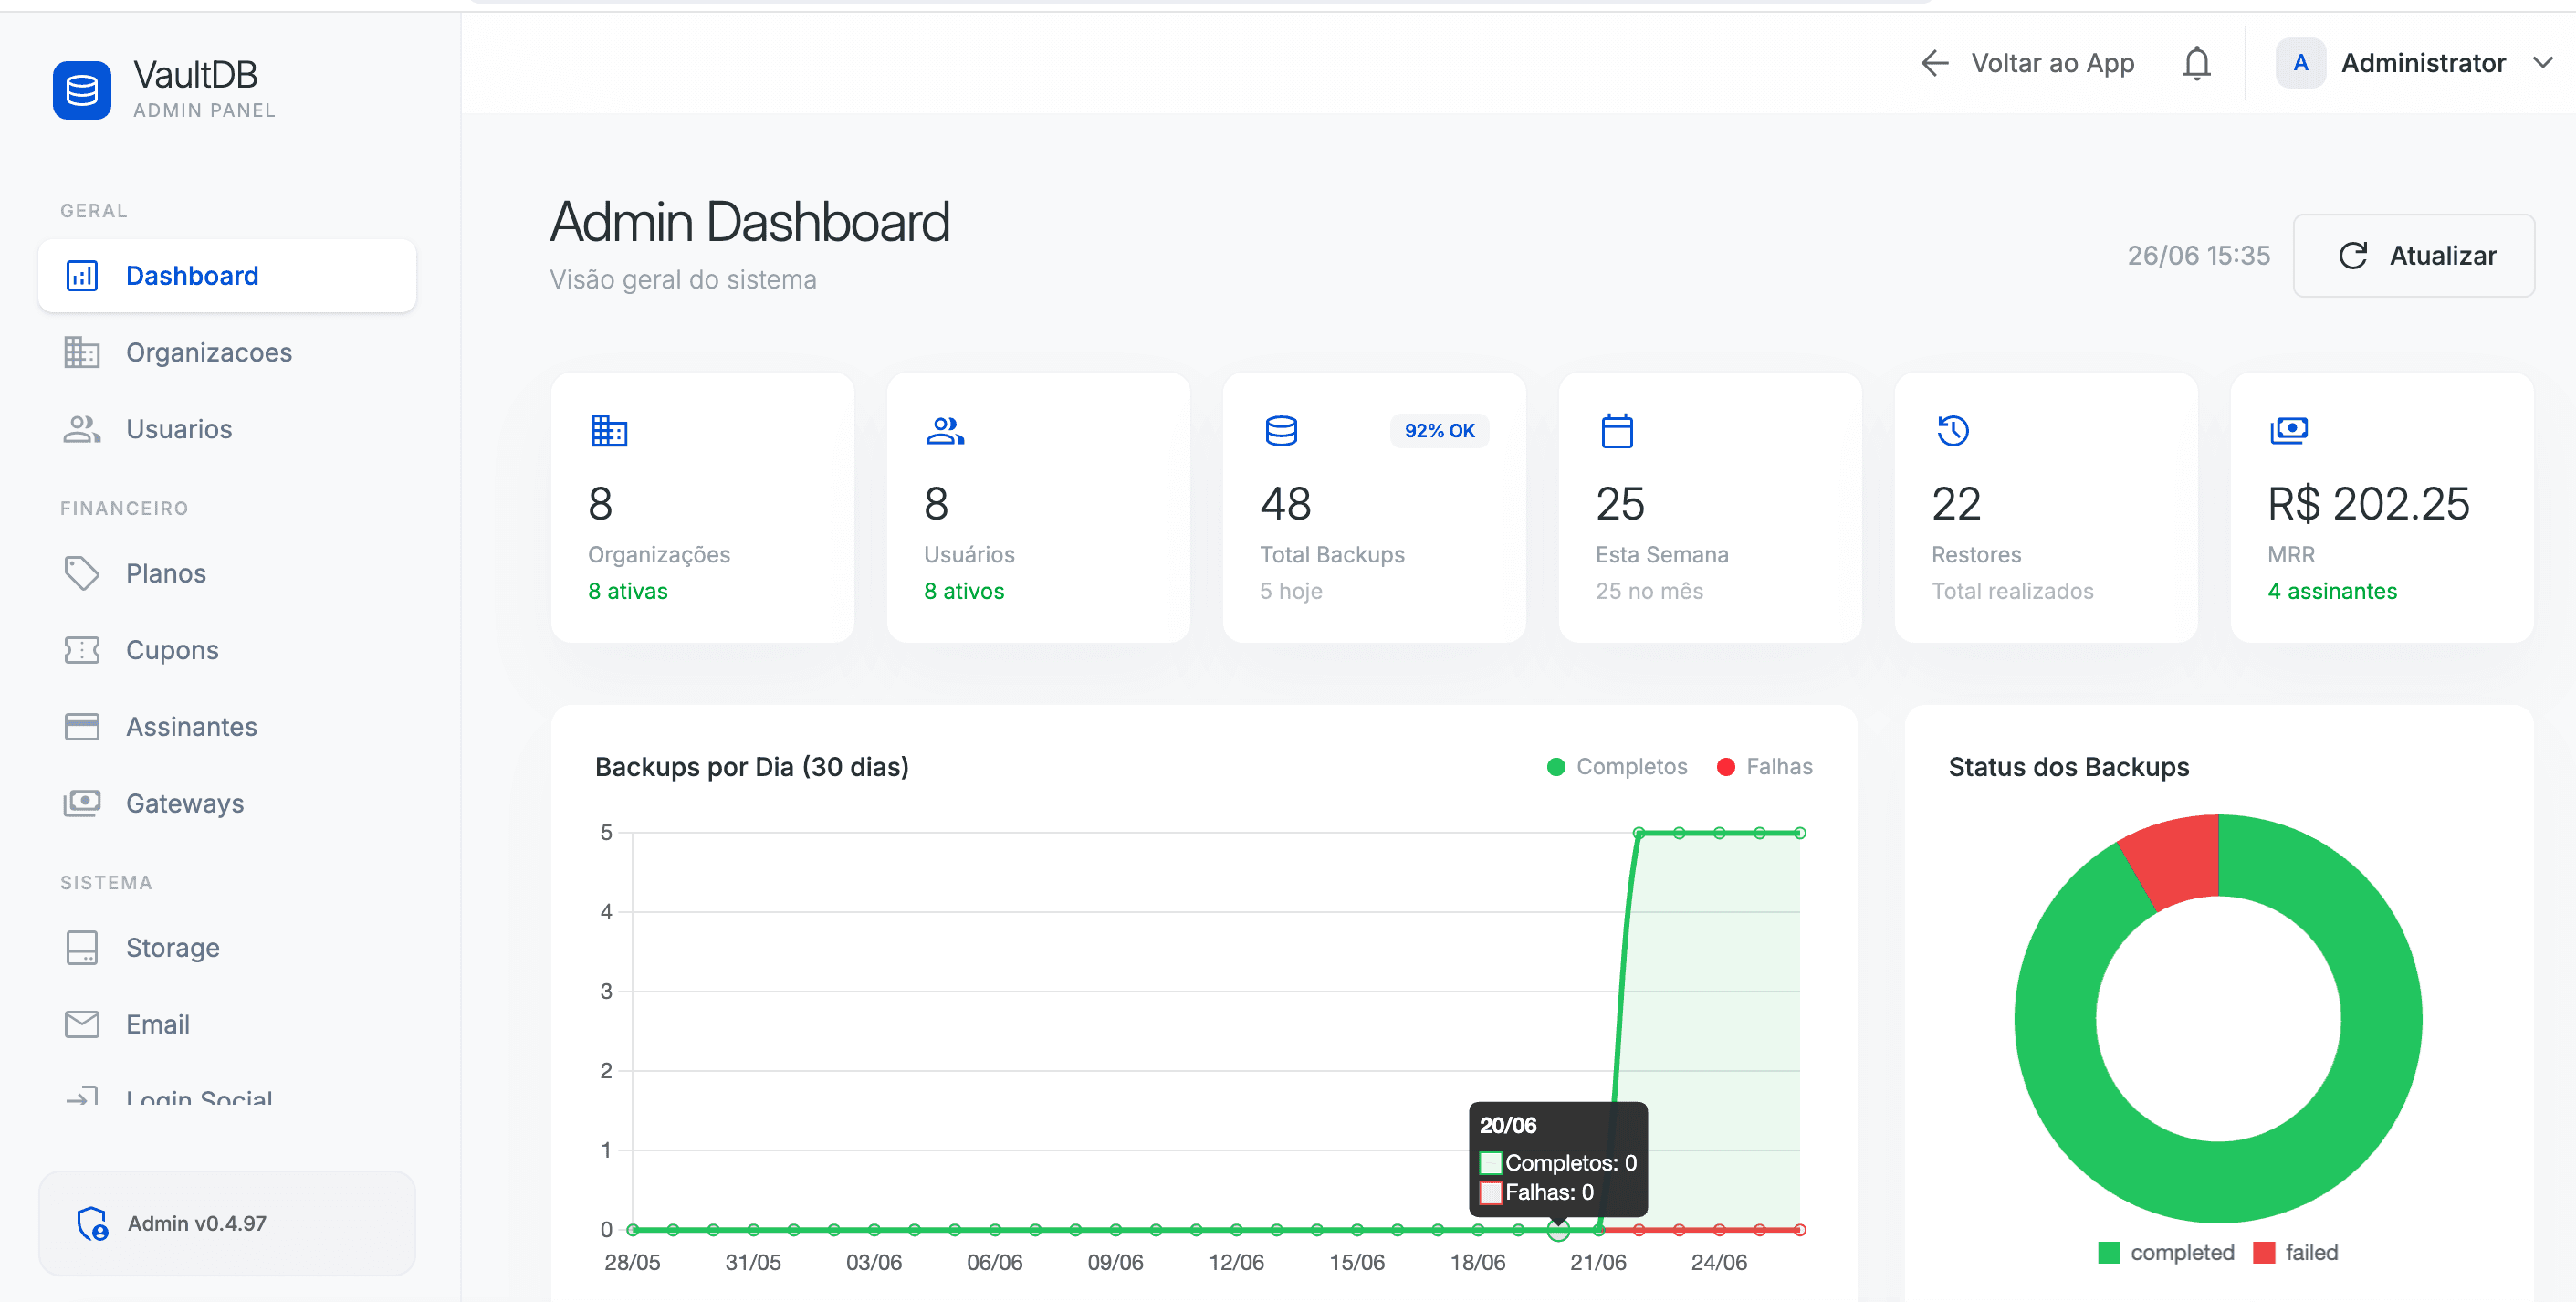The image size is (2576, 1302).
Task: Open the Gateways menu item
Action: click(x=227, y=803)
